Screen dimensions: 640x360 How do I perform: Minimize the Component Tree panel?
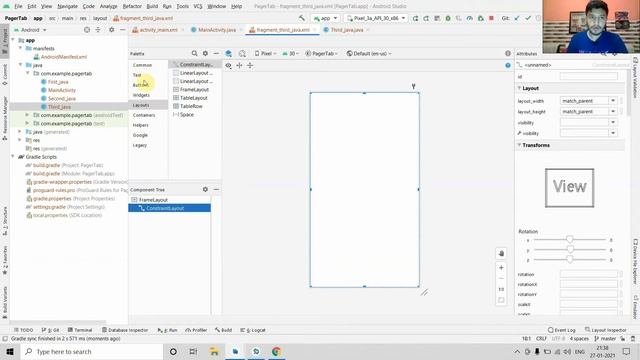tap(216, 189)
